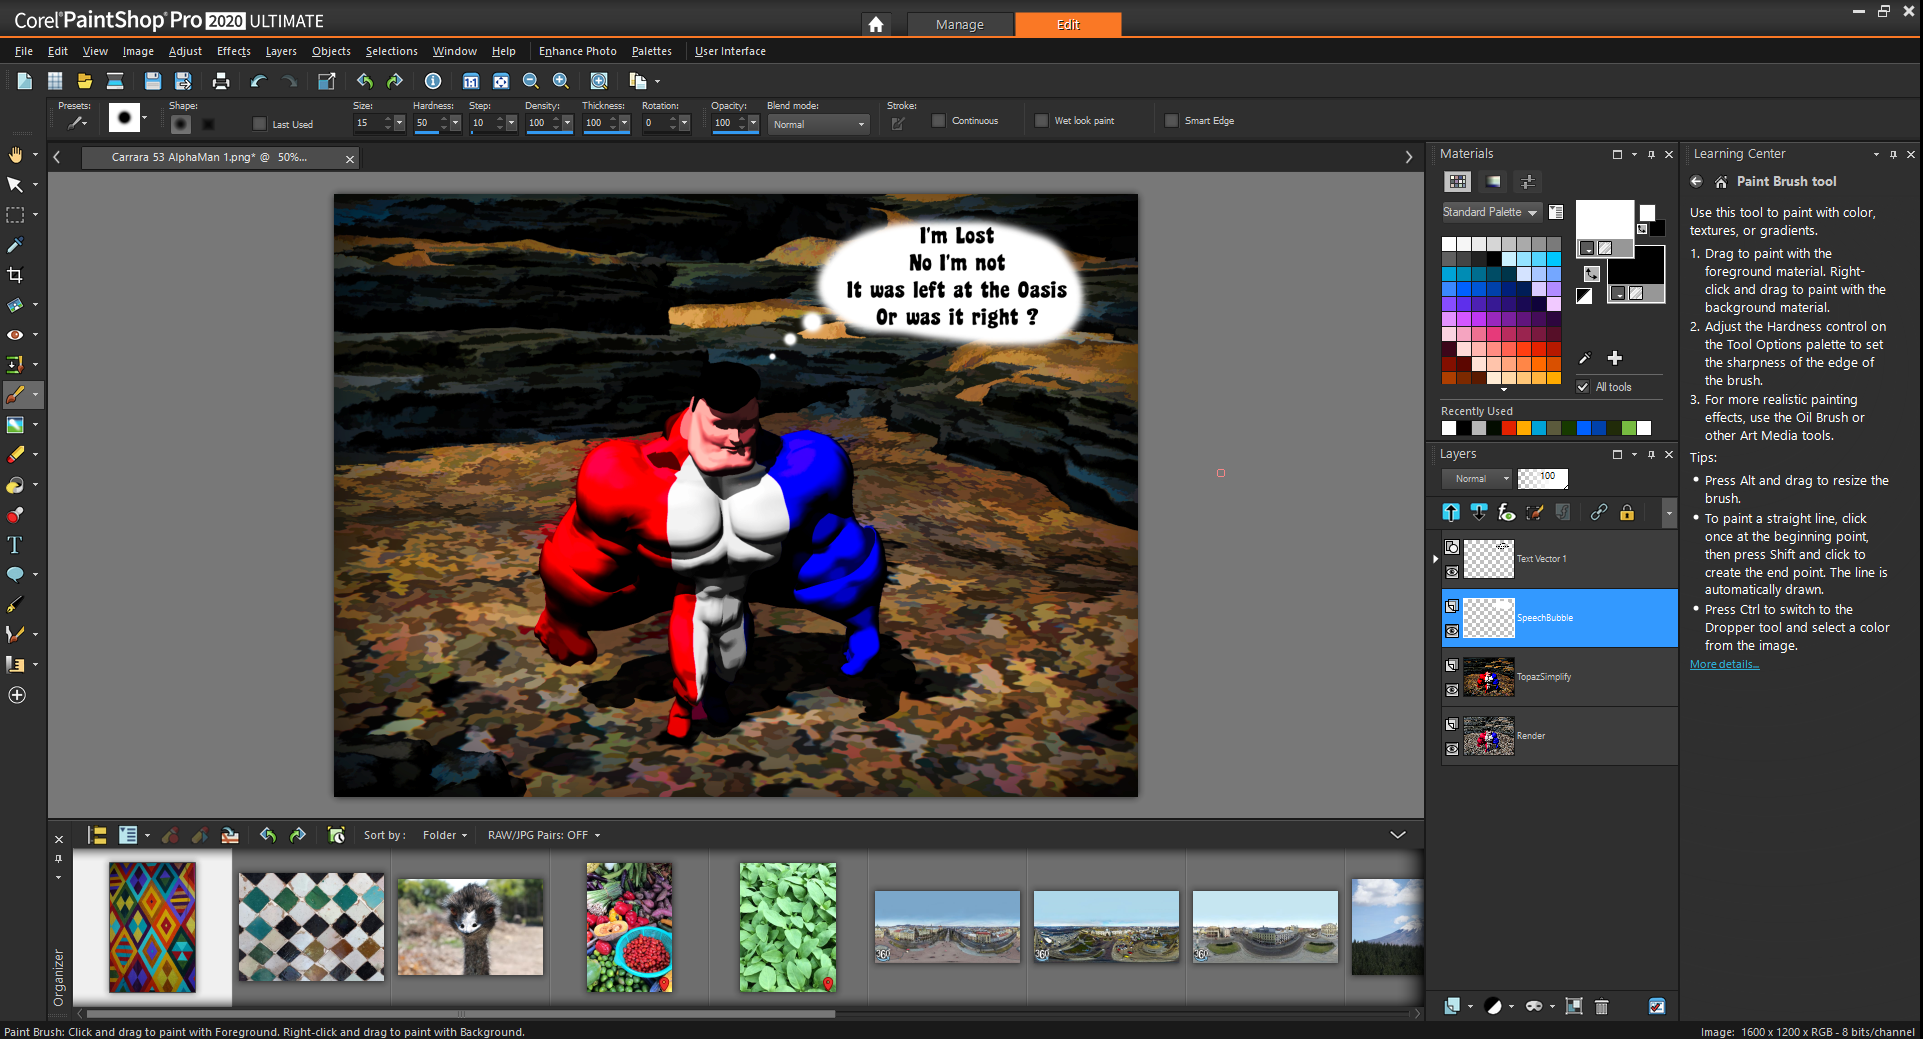Open the Adjust menu
1923x1039 pixels.
click(x=185, y=51)
